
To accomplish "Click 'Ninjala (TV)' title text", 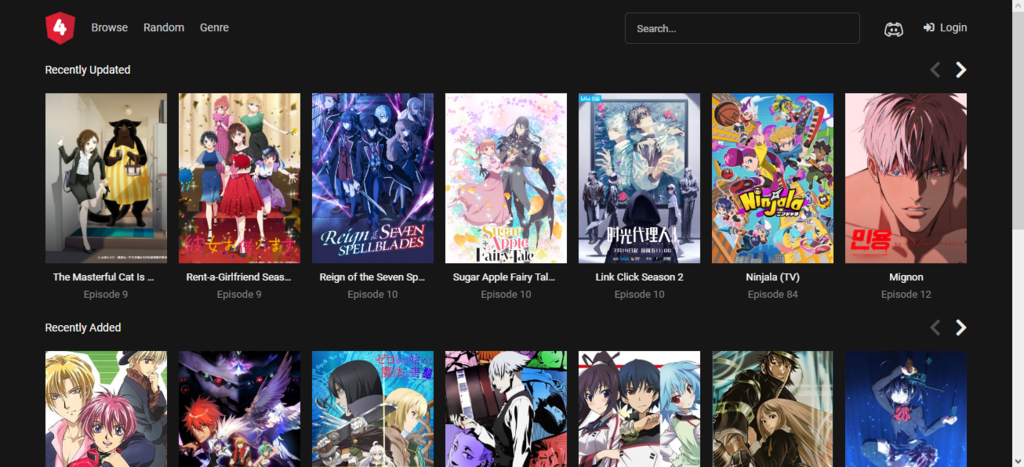I will coord(773,277).
